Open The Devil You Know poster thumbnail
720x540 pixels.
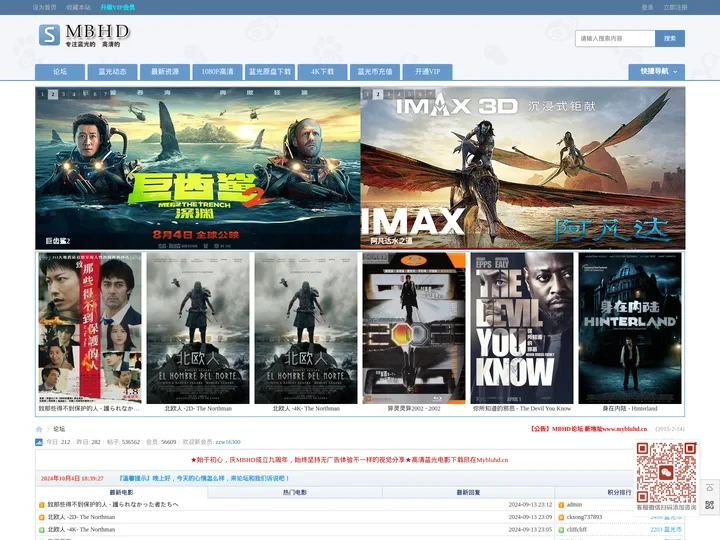522,328
